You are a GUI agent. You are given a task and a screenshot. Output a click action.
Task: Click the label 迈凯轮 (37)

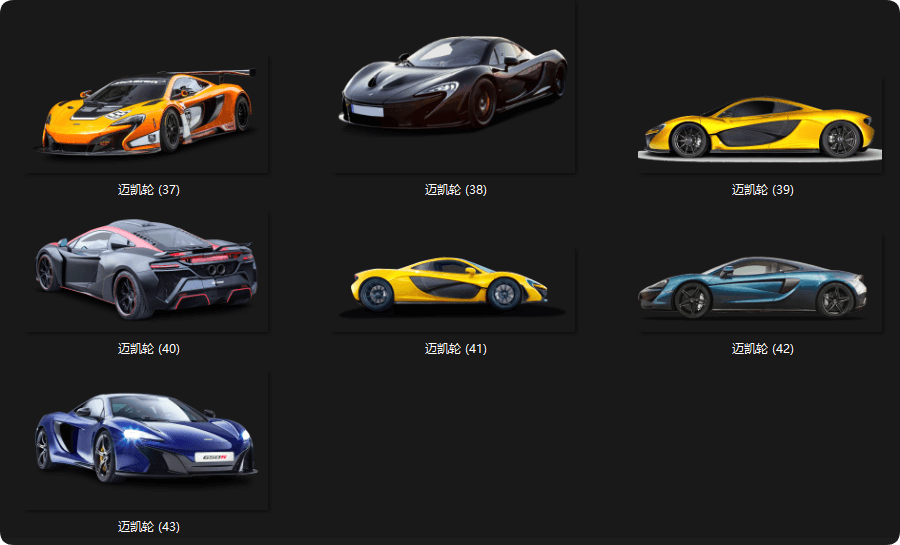pyautogui.click(x=148, y=190)
